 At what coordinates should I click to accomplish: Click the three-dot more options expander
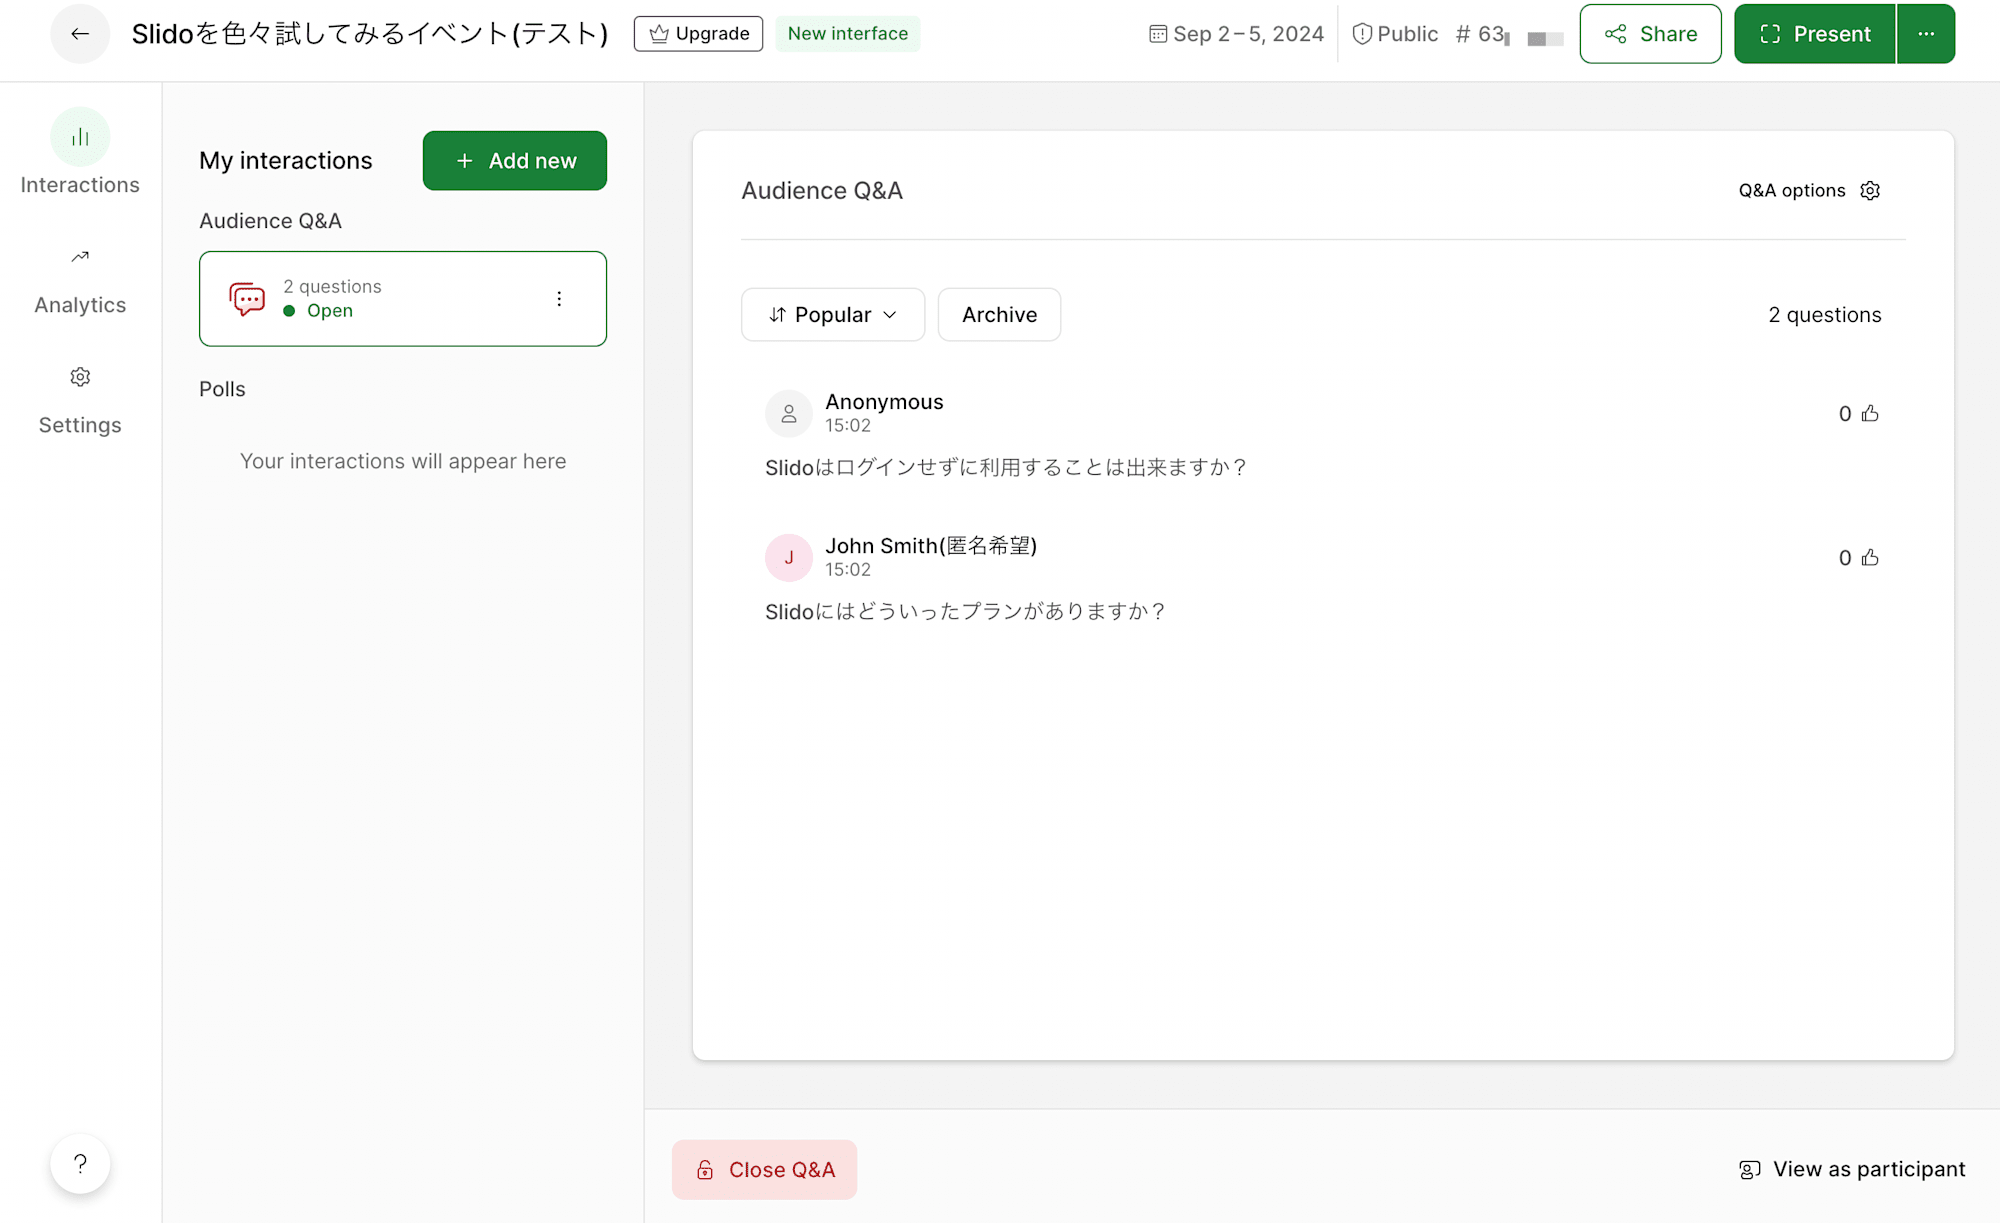(559, 297)
